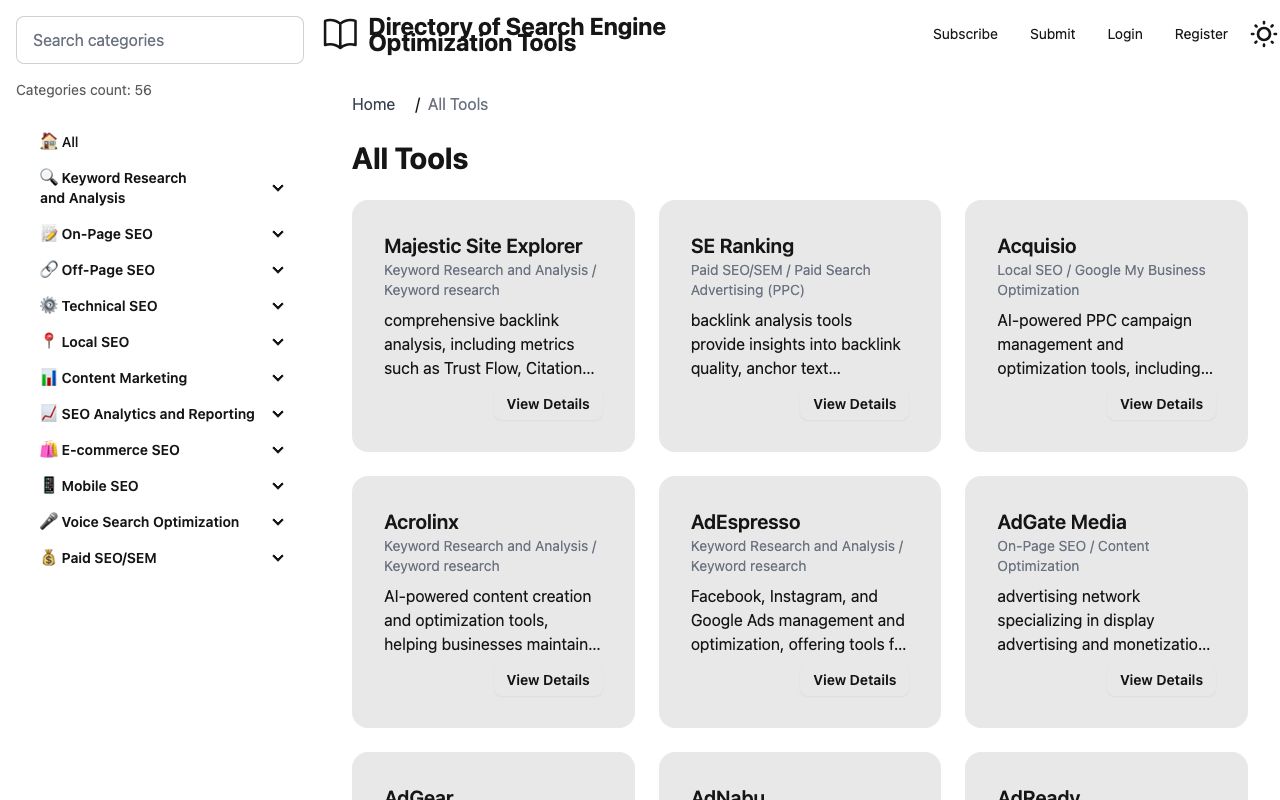Expand the Paid SEO/SEM chevron
Viewport: 1280px width, 800px height.
pos(278,558)
